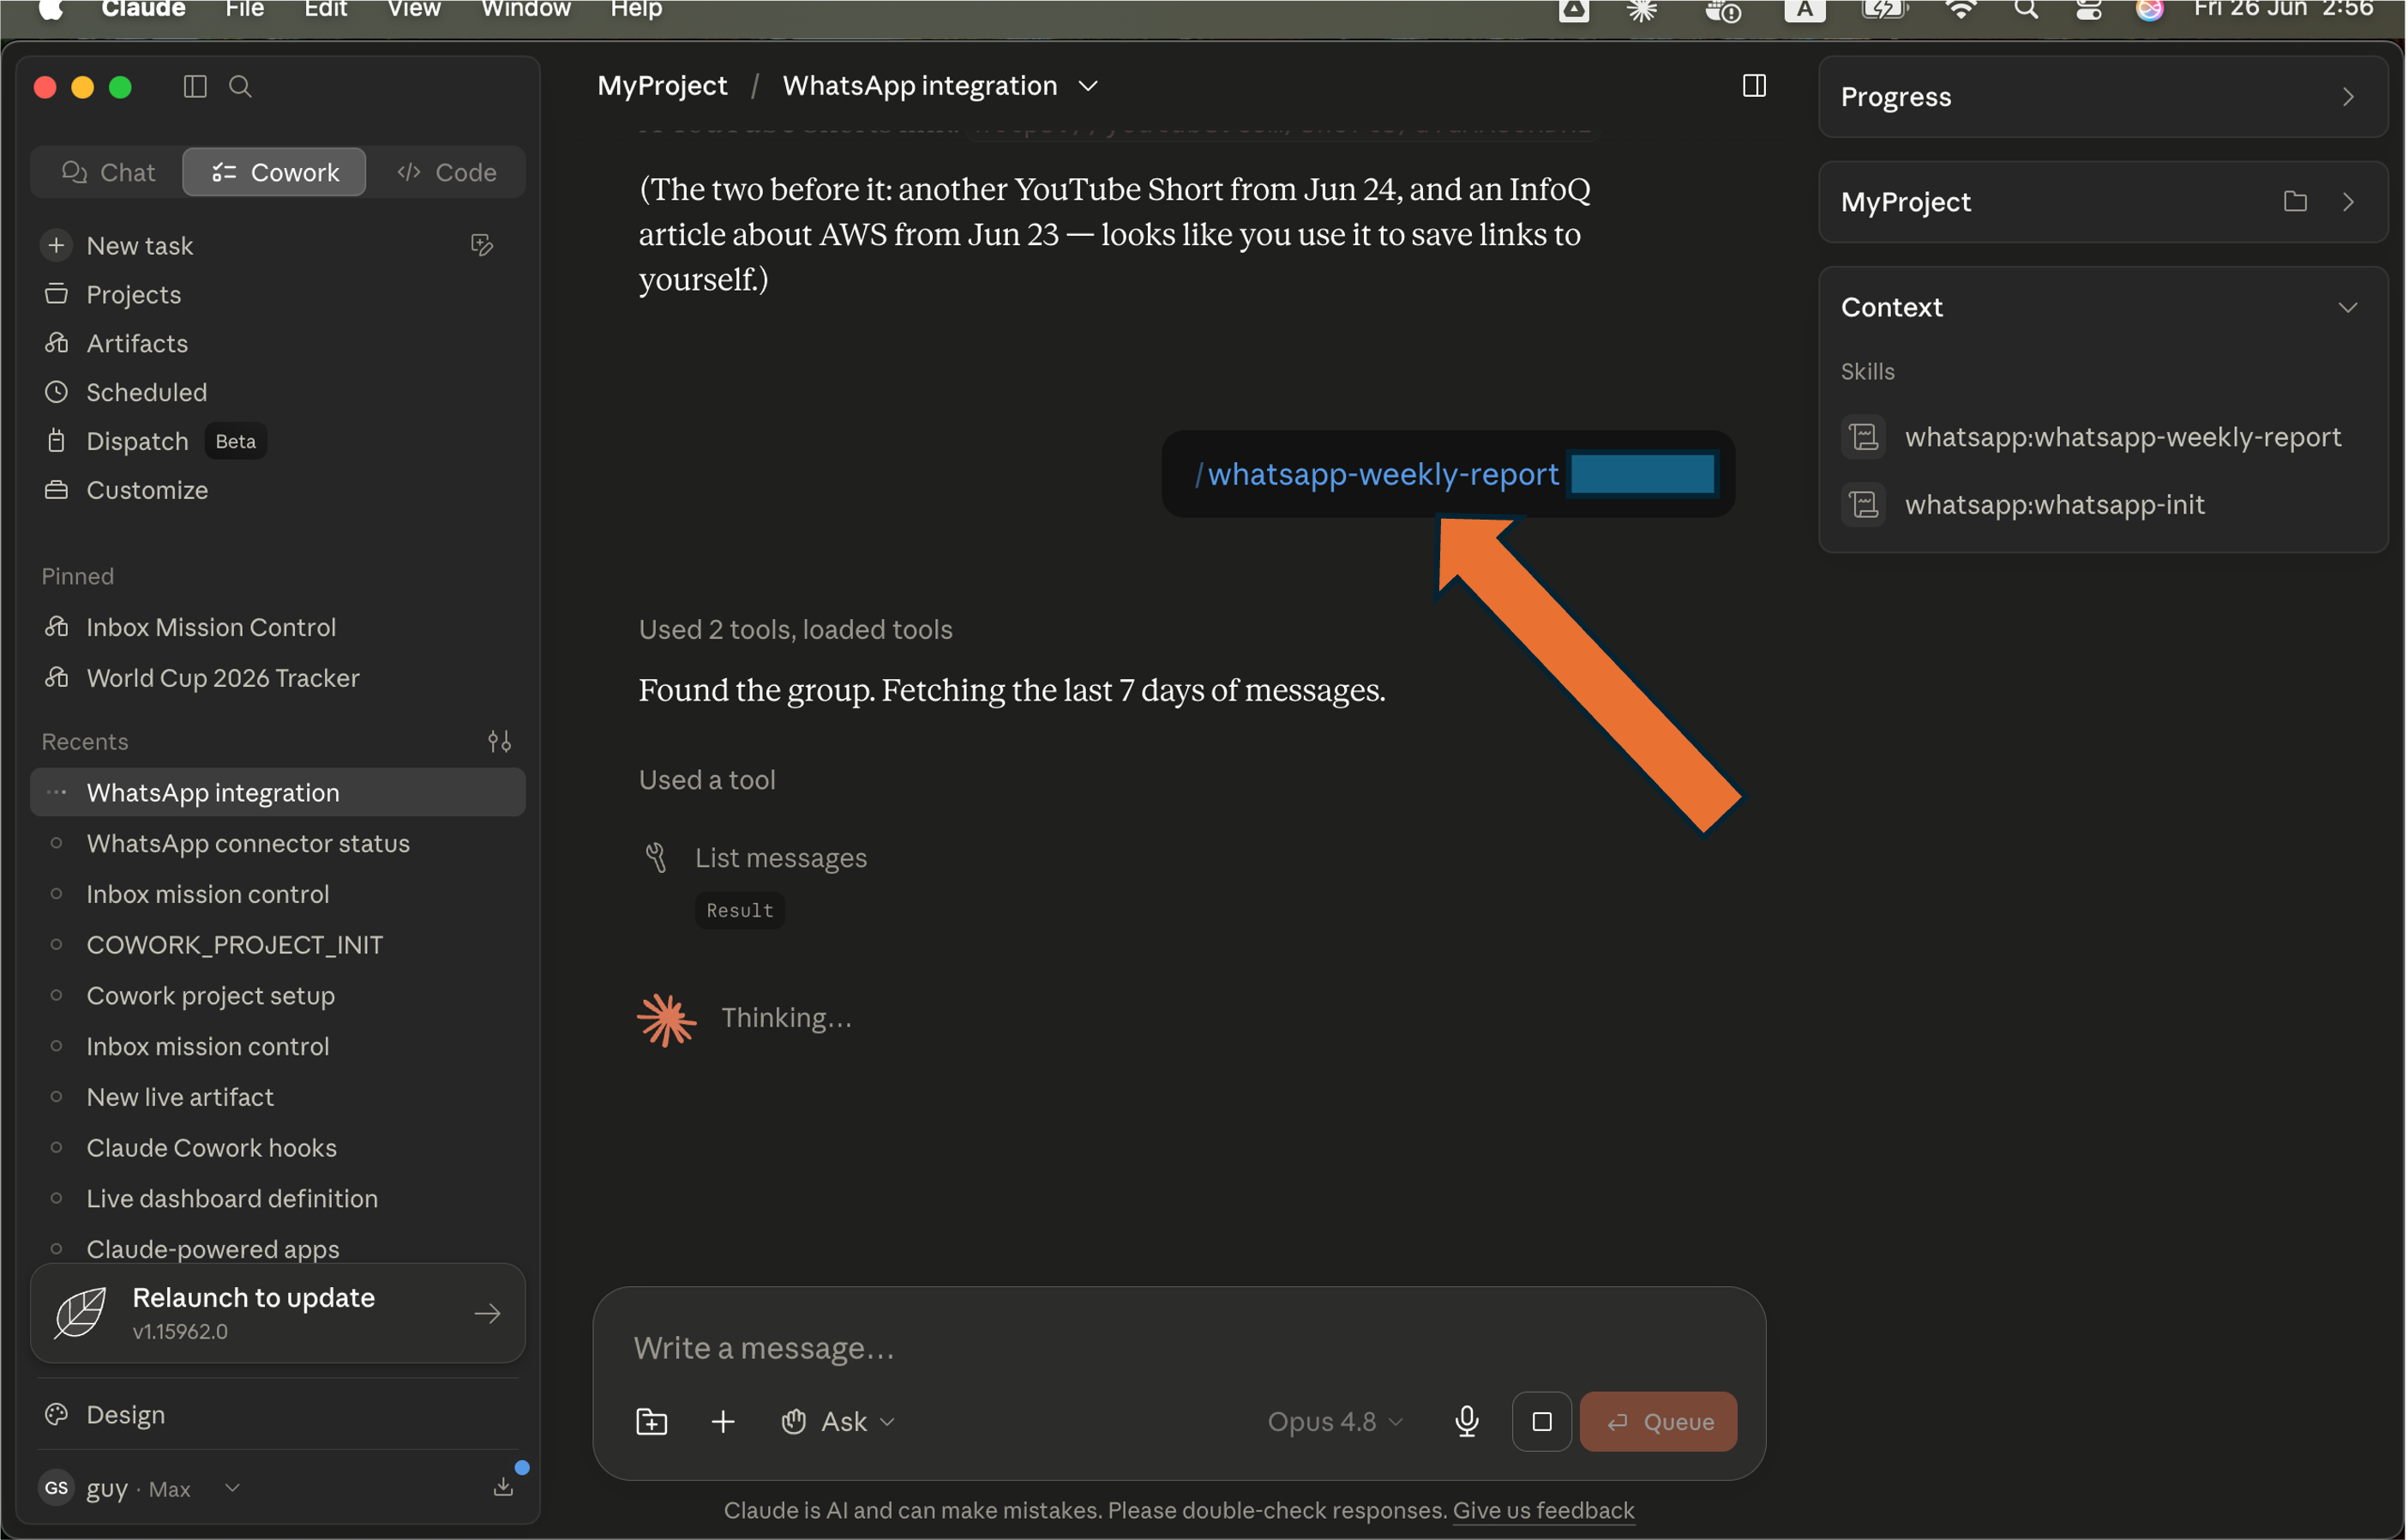Switch to the Code tab
Viewport: 2408px width, 1540px height.
[446, 172]
